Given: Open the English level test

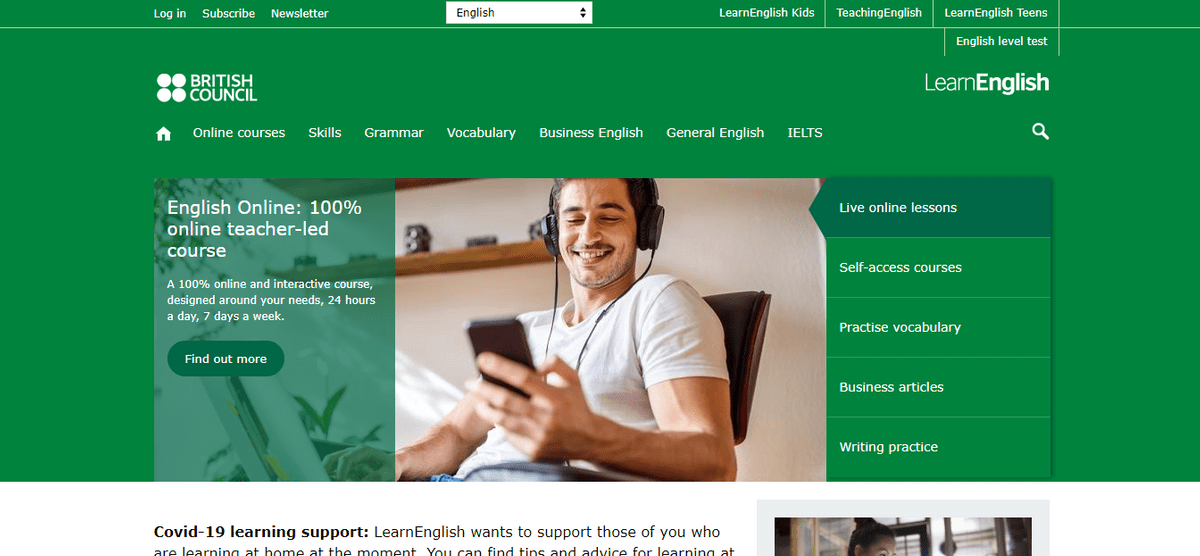Looking at the screenshot, I should 1001,41.
